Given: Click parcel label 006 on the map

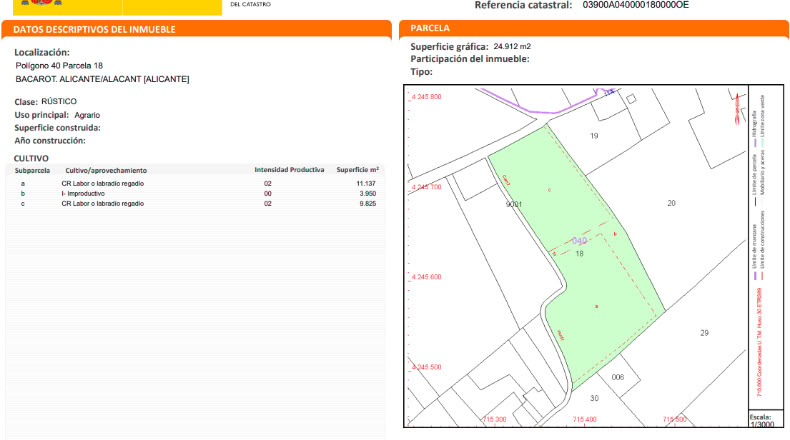Looking at the screenshot, I should [x=618, y=378].
